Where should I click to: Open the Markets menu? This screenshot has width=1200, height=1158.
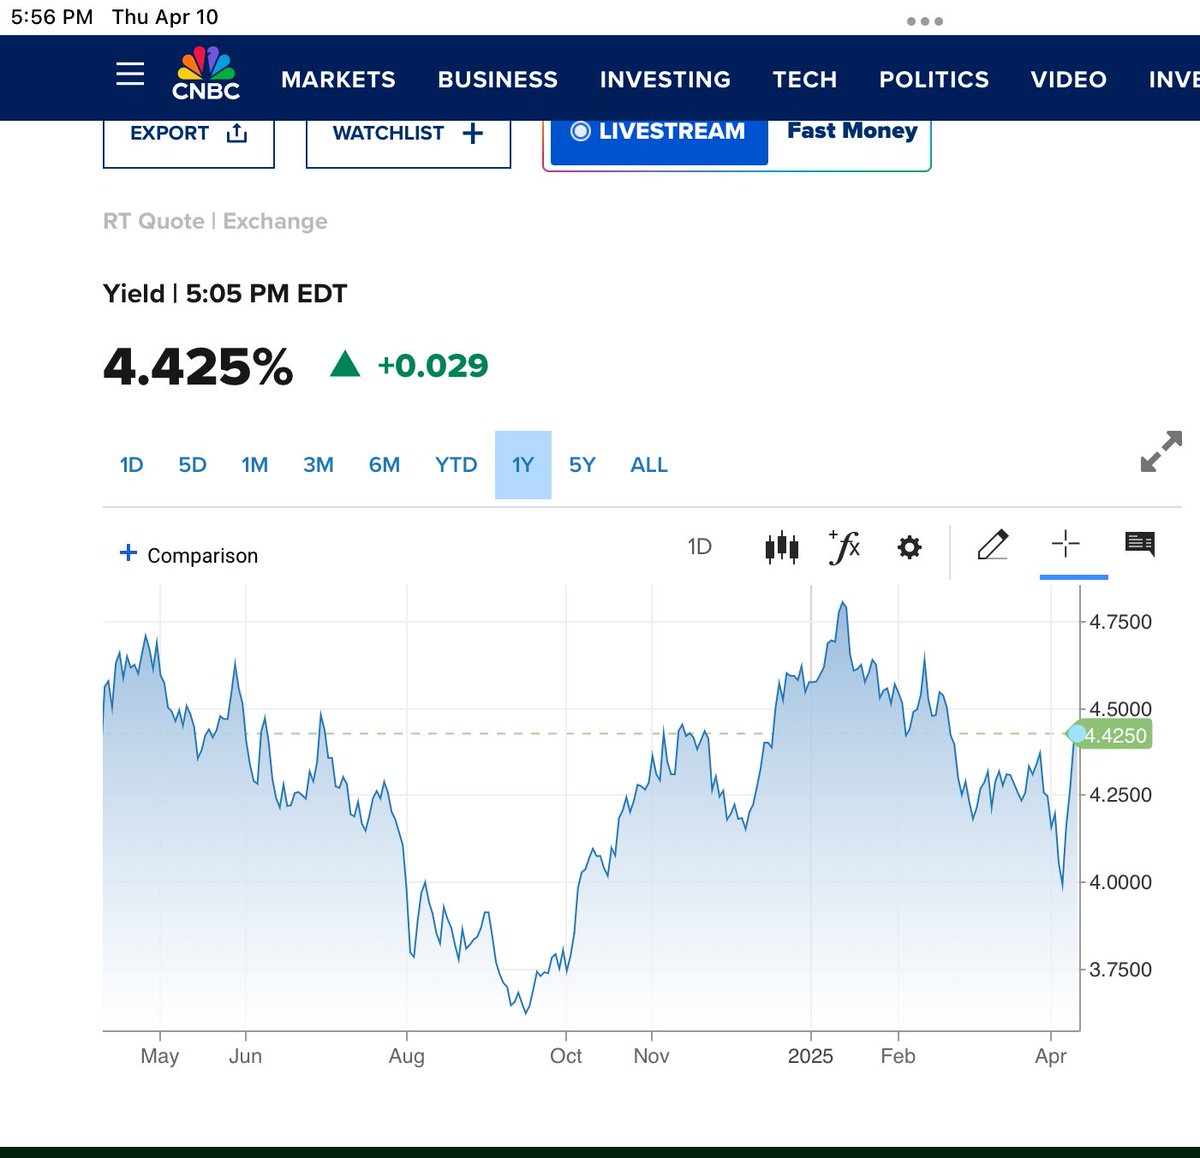click(x=338, y=80)
